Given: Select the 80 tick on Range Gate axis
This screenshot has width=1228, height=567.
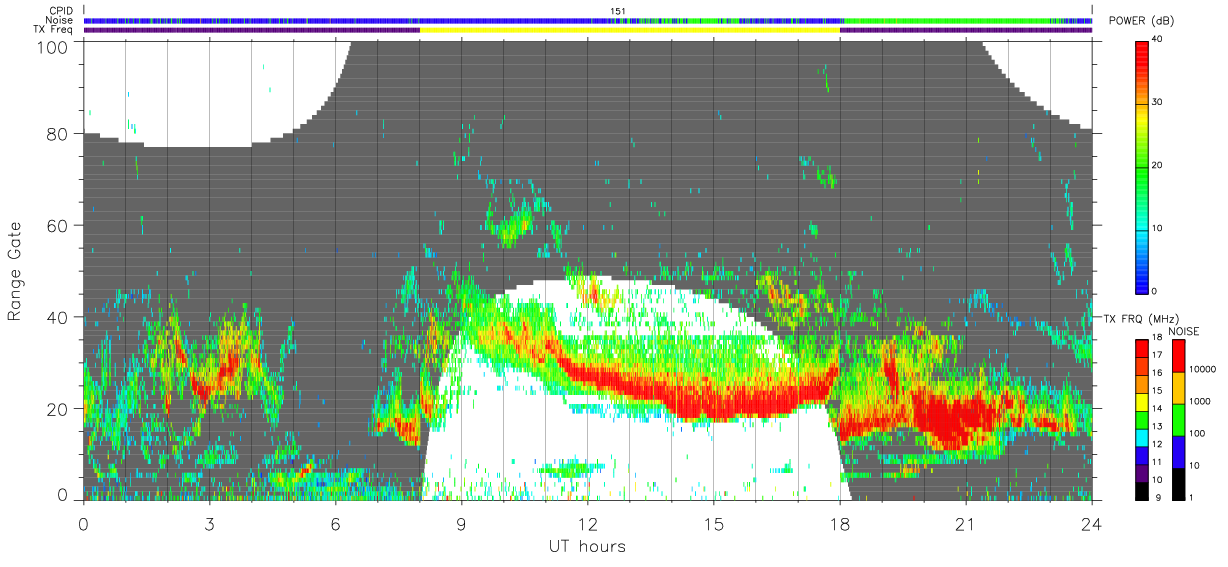Looking at the screenshot, I should [58, 134].
